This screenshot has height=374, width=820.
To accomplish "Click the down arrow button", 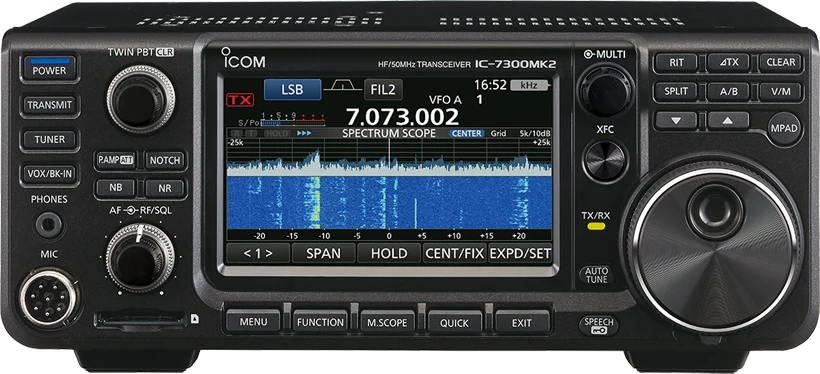I will coord(676,120).
